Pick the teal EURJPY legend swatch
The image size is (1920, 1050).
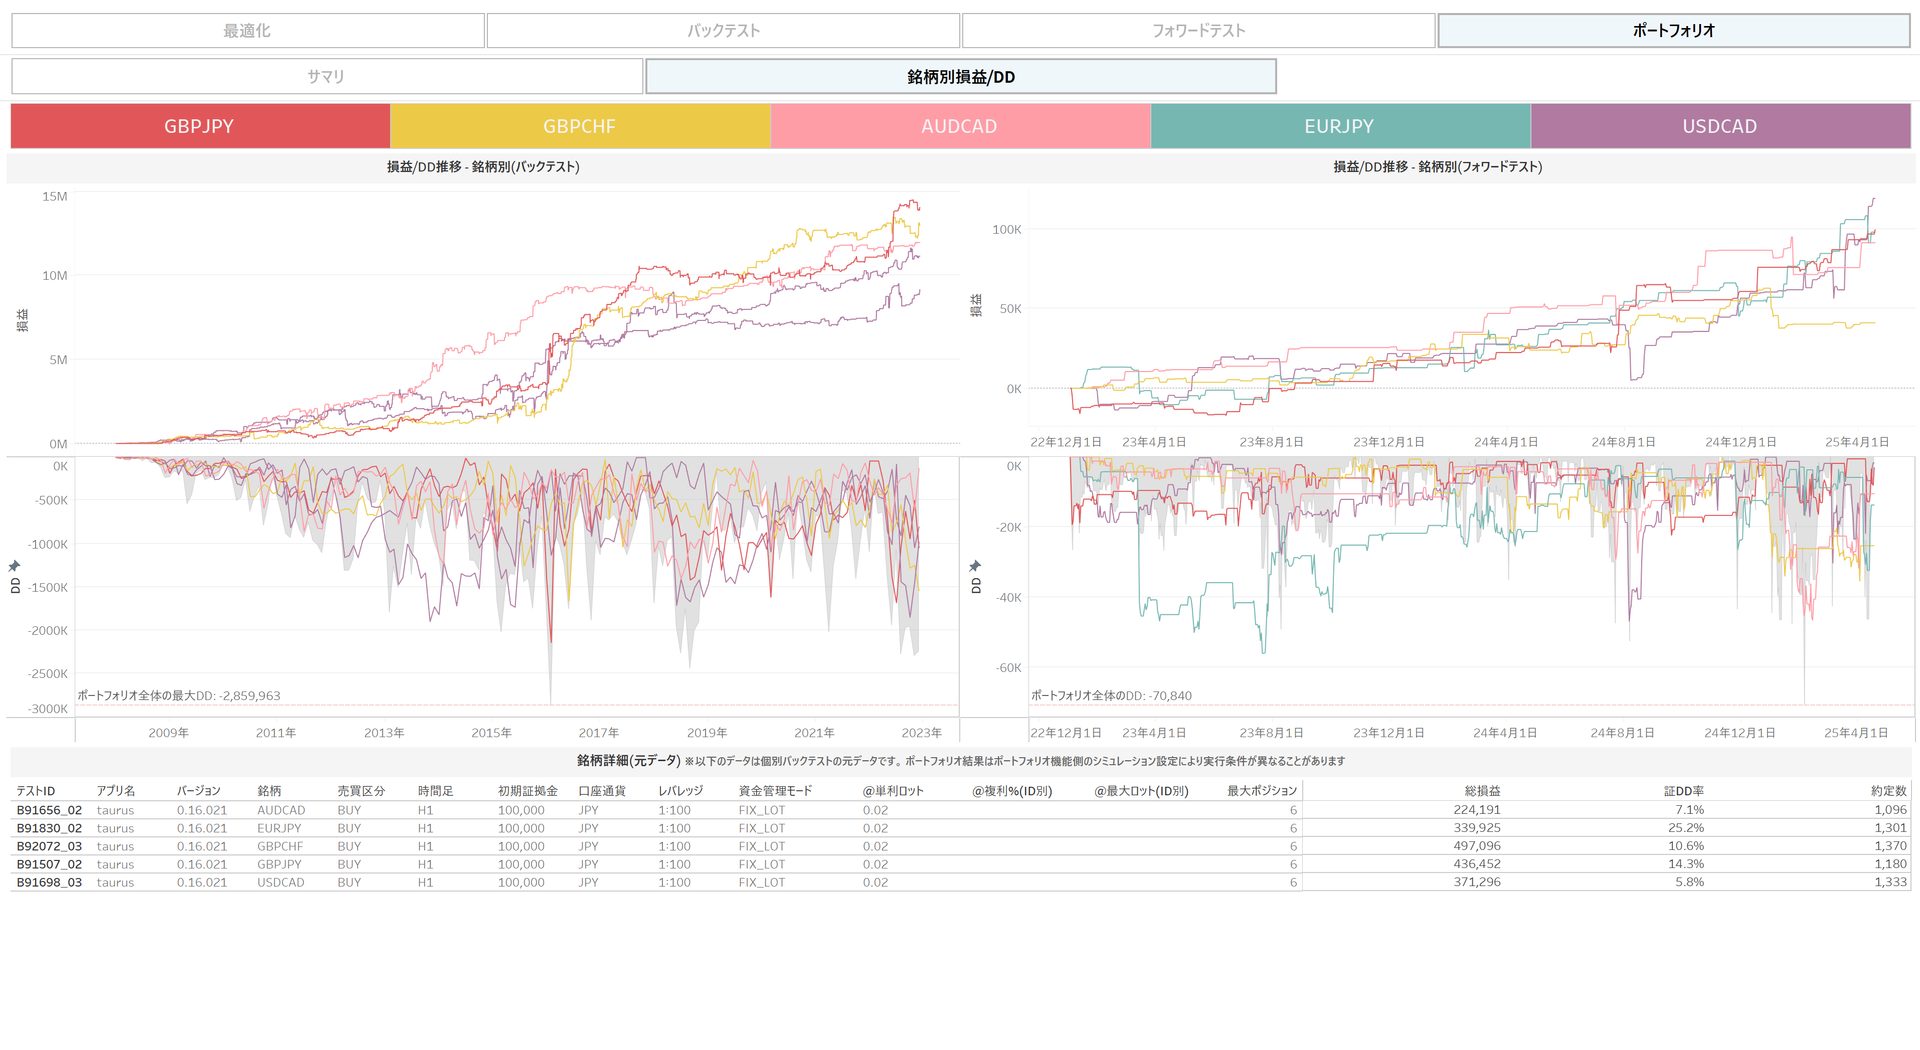click(1339, 127)
